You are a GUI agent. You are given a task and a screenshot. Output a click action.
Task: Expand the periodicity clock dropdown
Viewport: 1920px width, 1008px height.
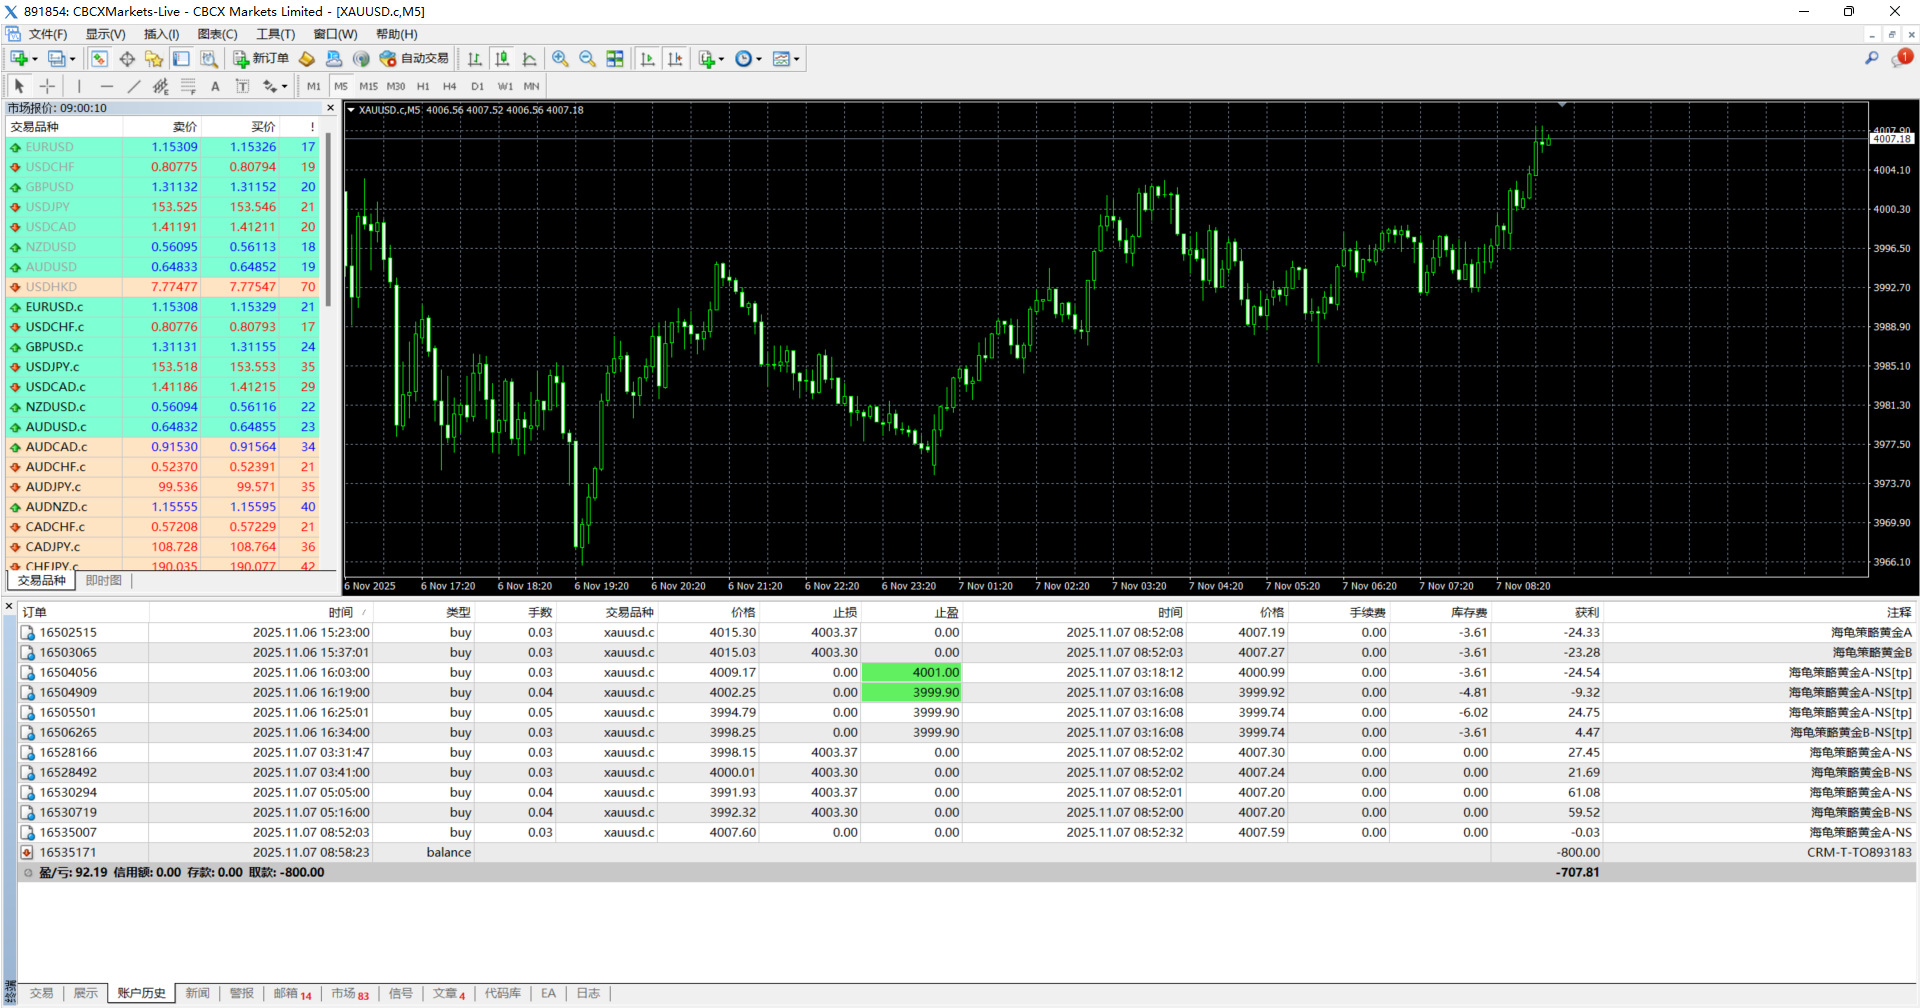point(748,59)
